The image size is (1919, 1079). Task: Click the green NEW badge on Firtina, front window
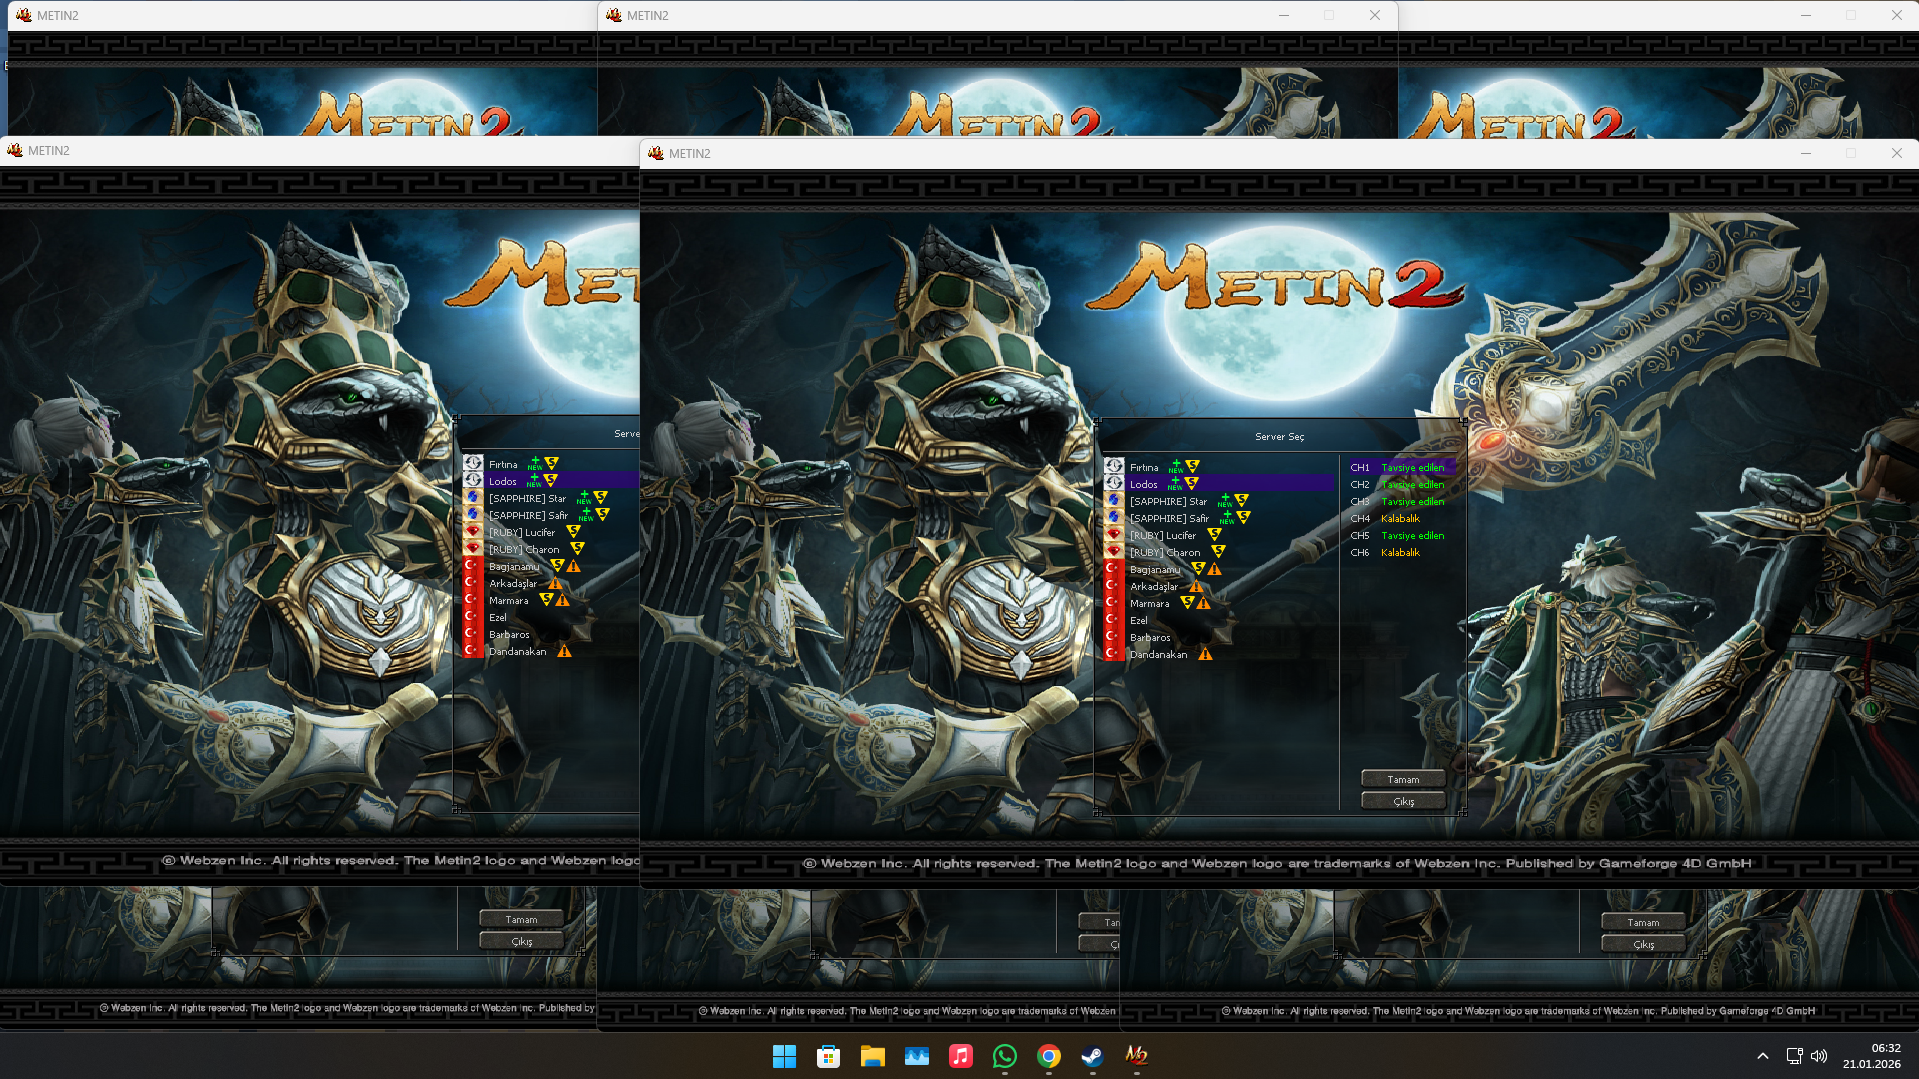pos(1176,466)
